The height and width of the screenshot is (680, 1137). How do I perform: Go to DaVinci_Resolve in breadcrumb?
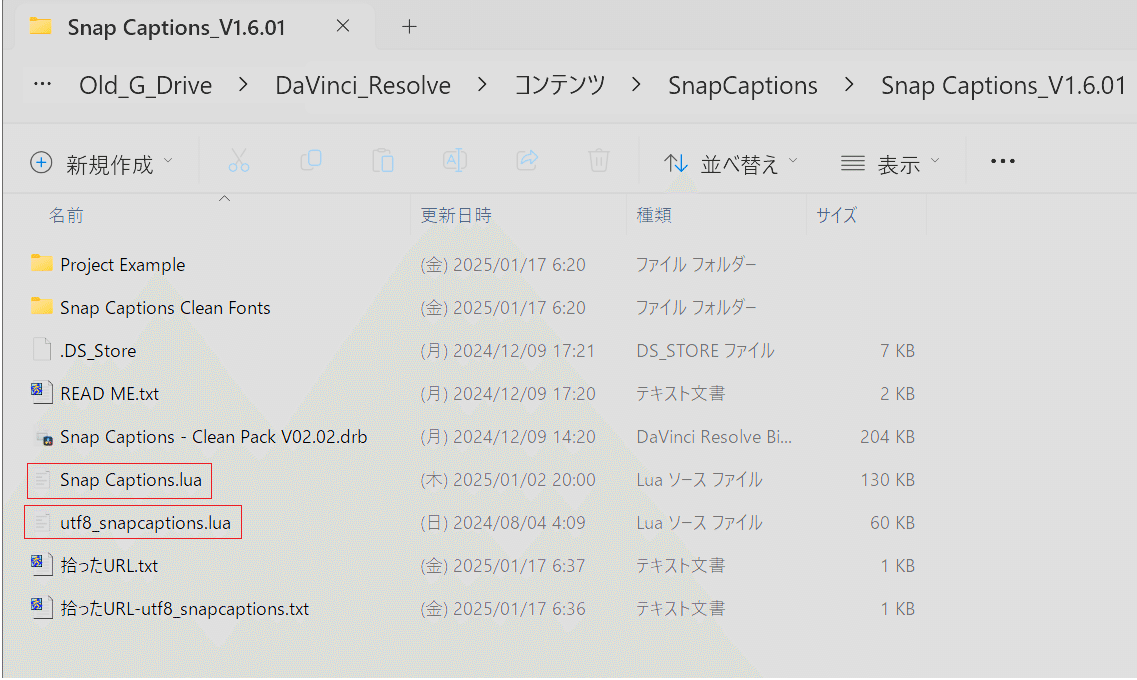click(363, 86)
